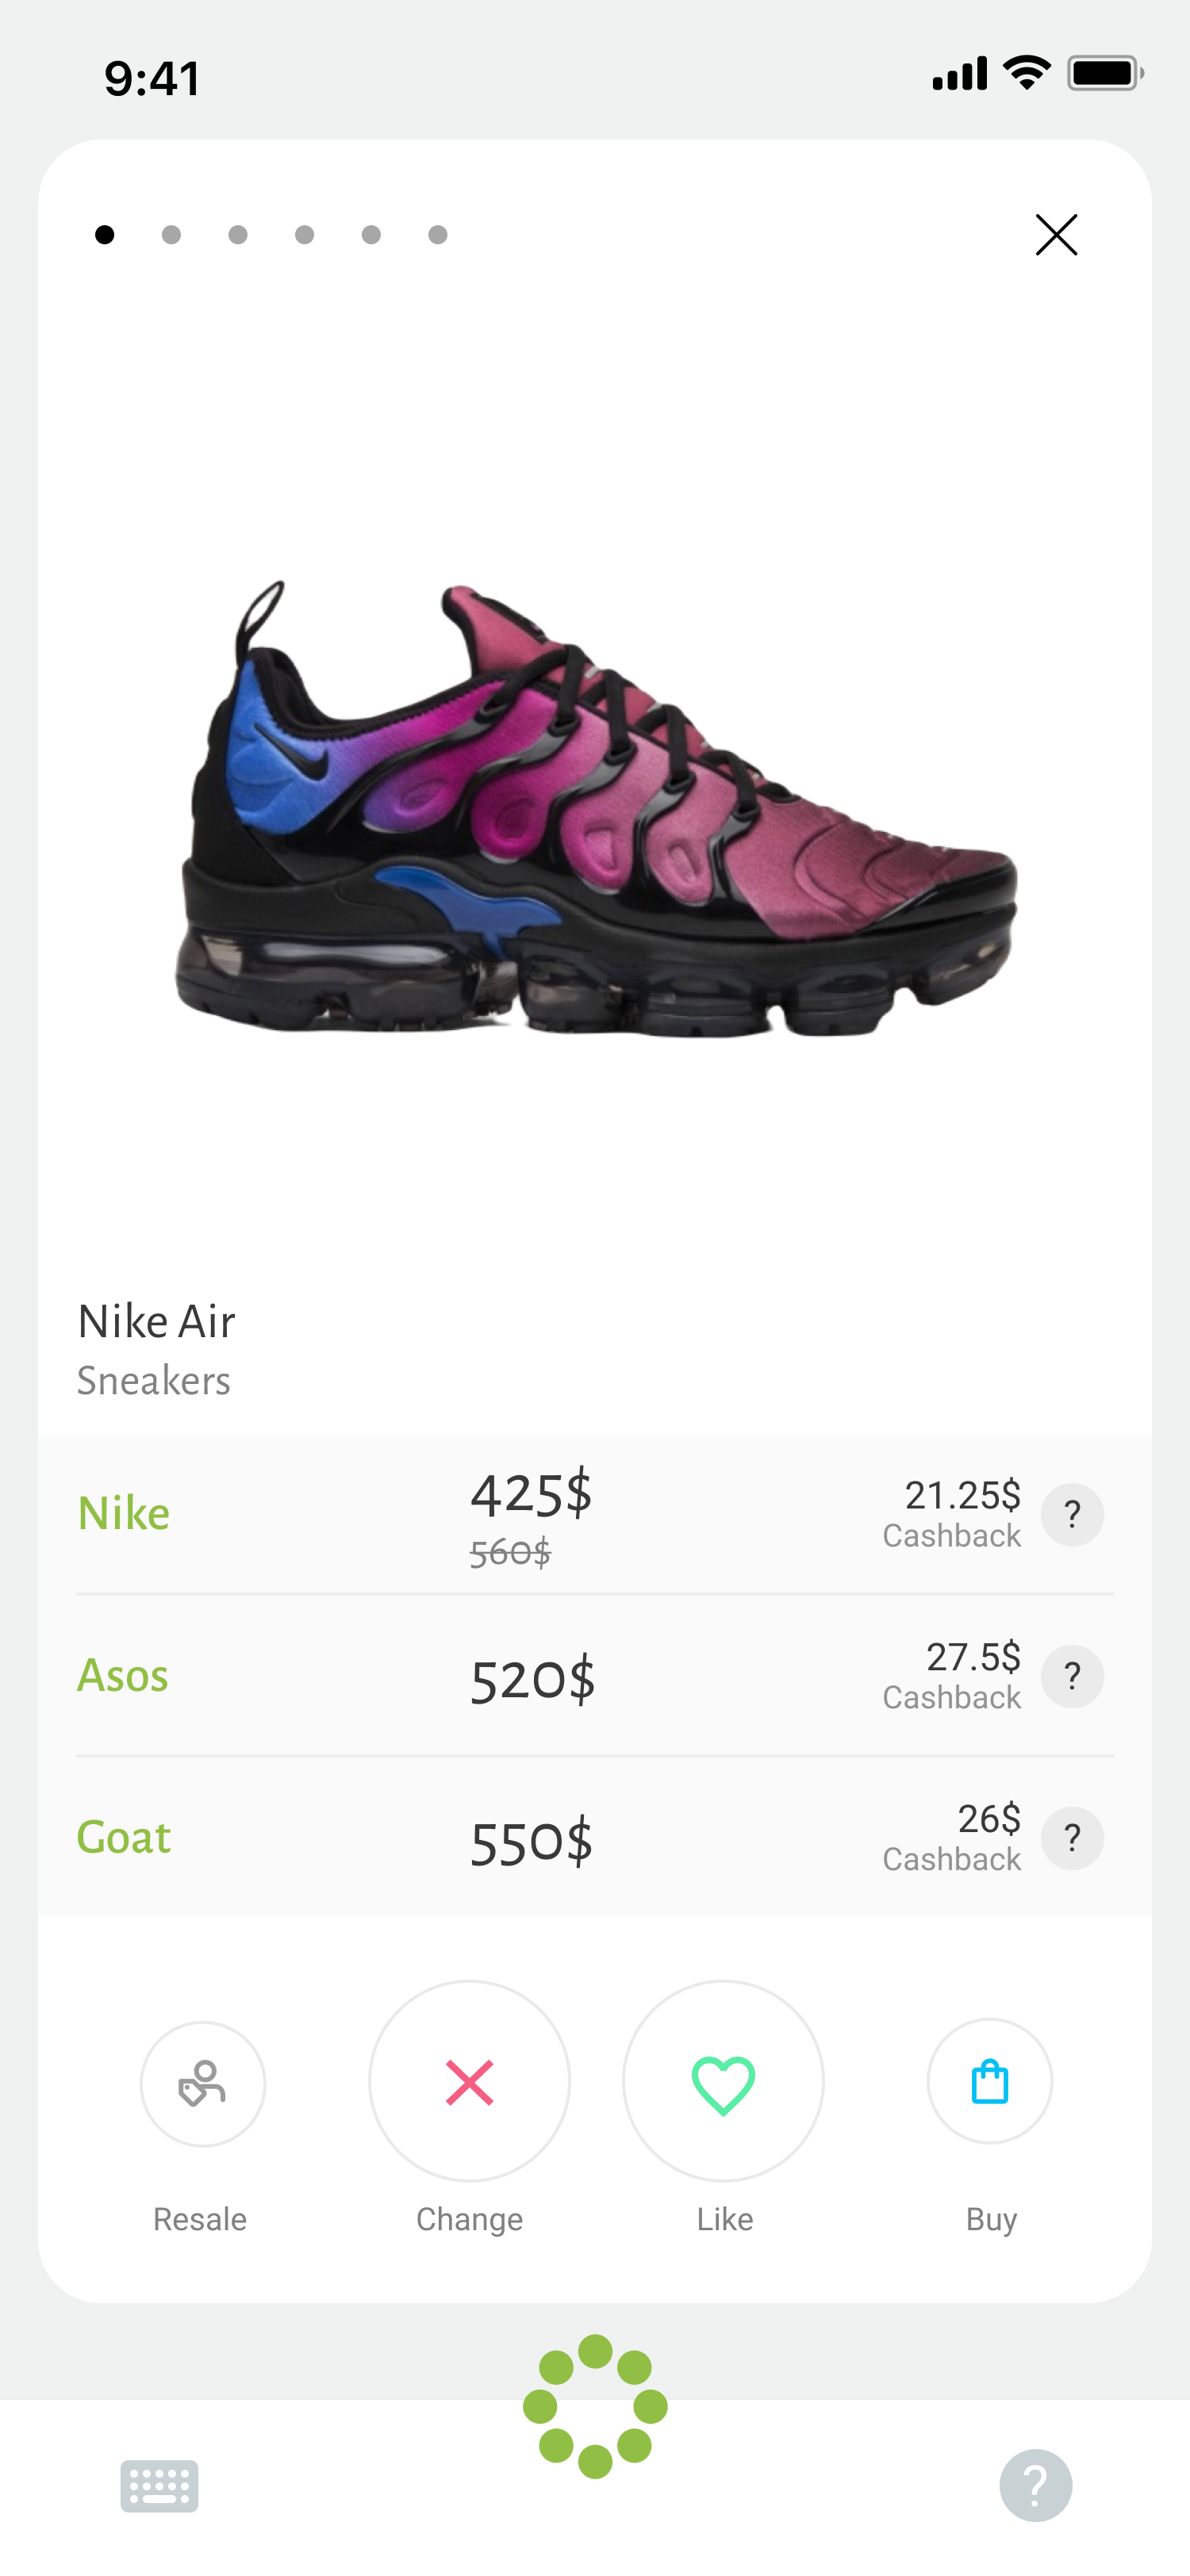Tap the blue shopping bag Buy icon

pyautogui.click(x=989, y=2081)
